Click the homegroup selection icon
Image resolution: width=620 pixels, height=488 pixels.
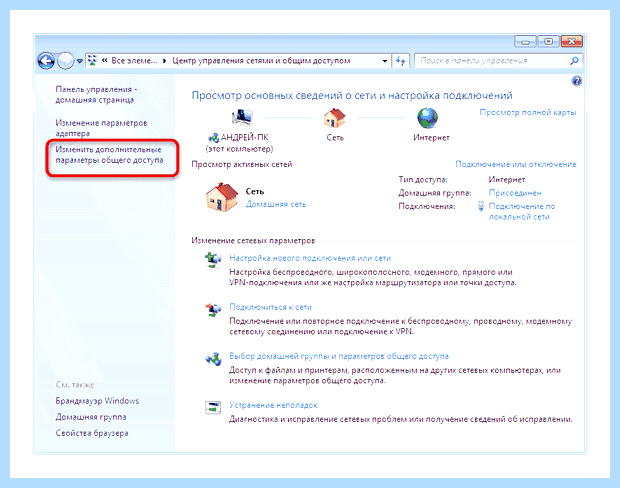tap(213, 359)
